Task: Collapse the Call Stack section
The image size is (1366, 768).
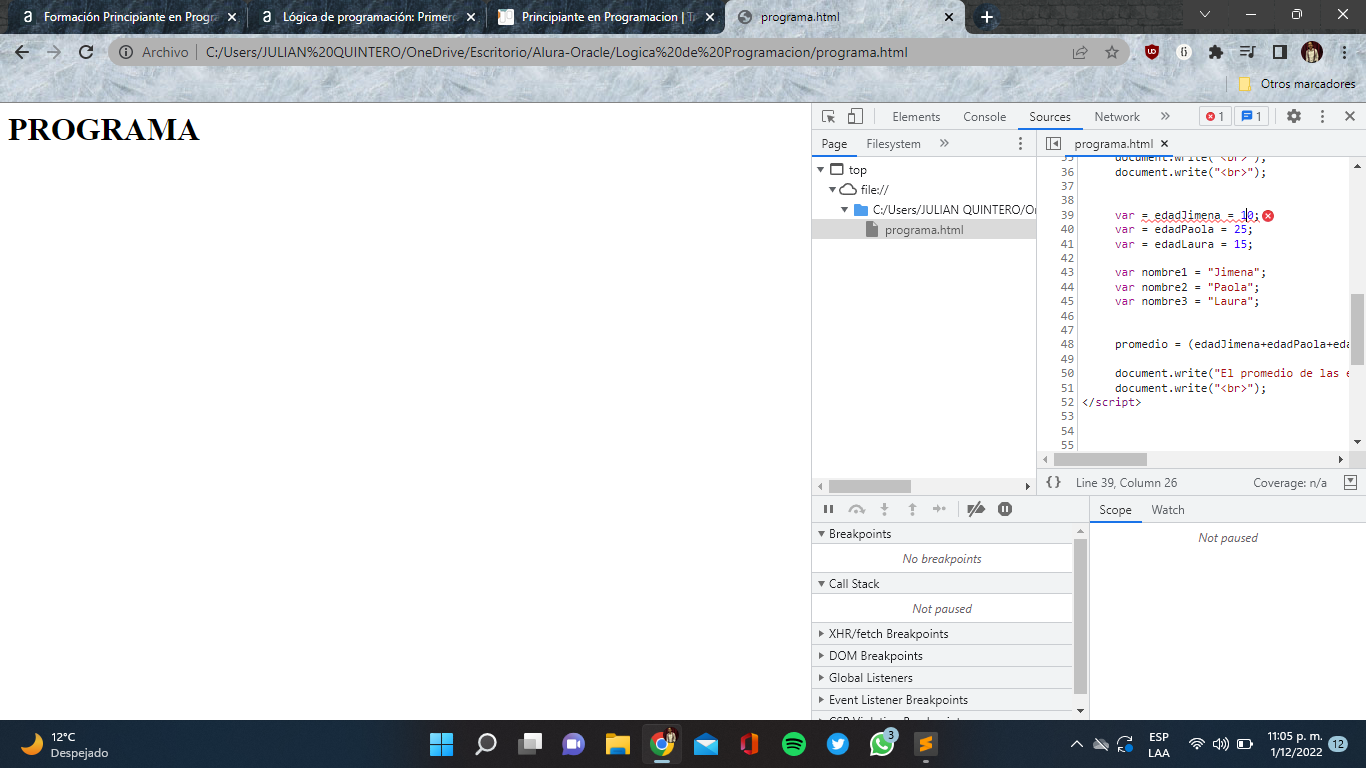Action: (942, 584)
